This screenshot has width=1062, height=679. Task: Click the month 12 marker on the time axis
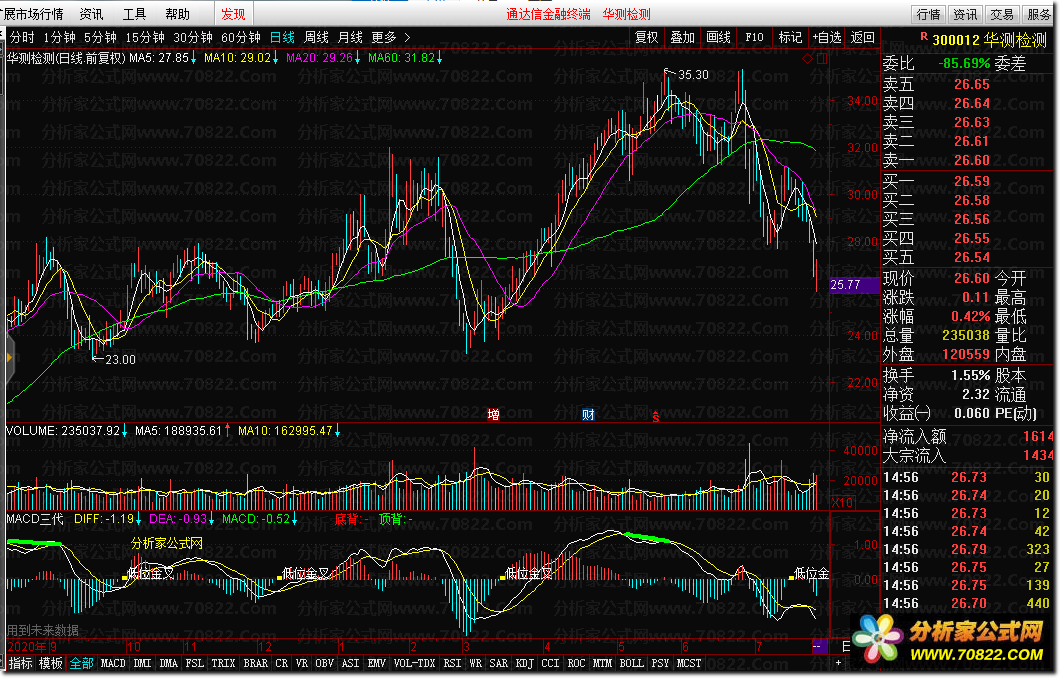[265, 647]
